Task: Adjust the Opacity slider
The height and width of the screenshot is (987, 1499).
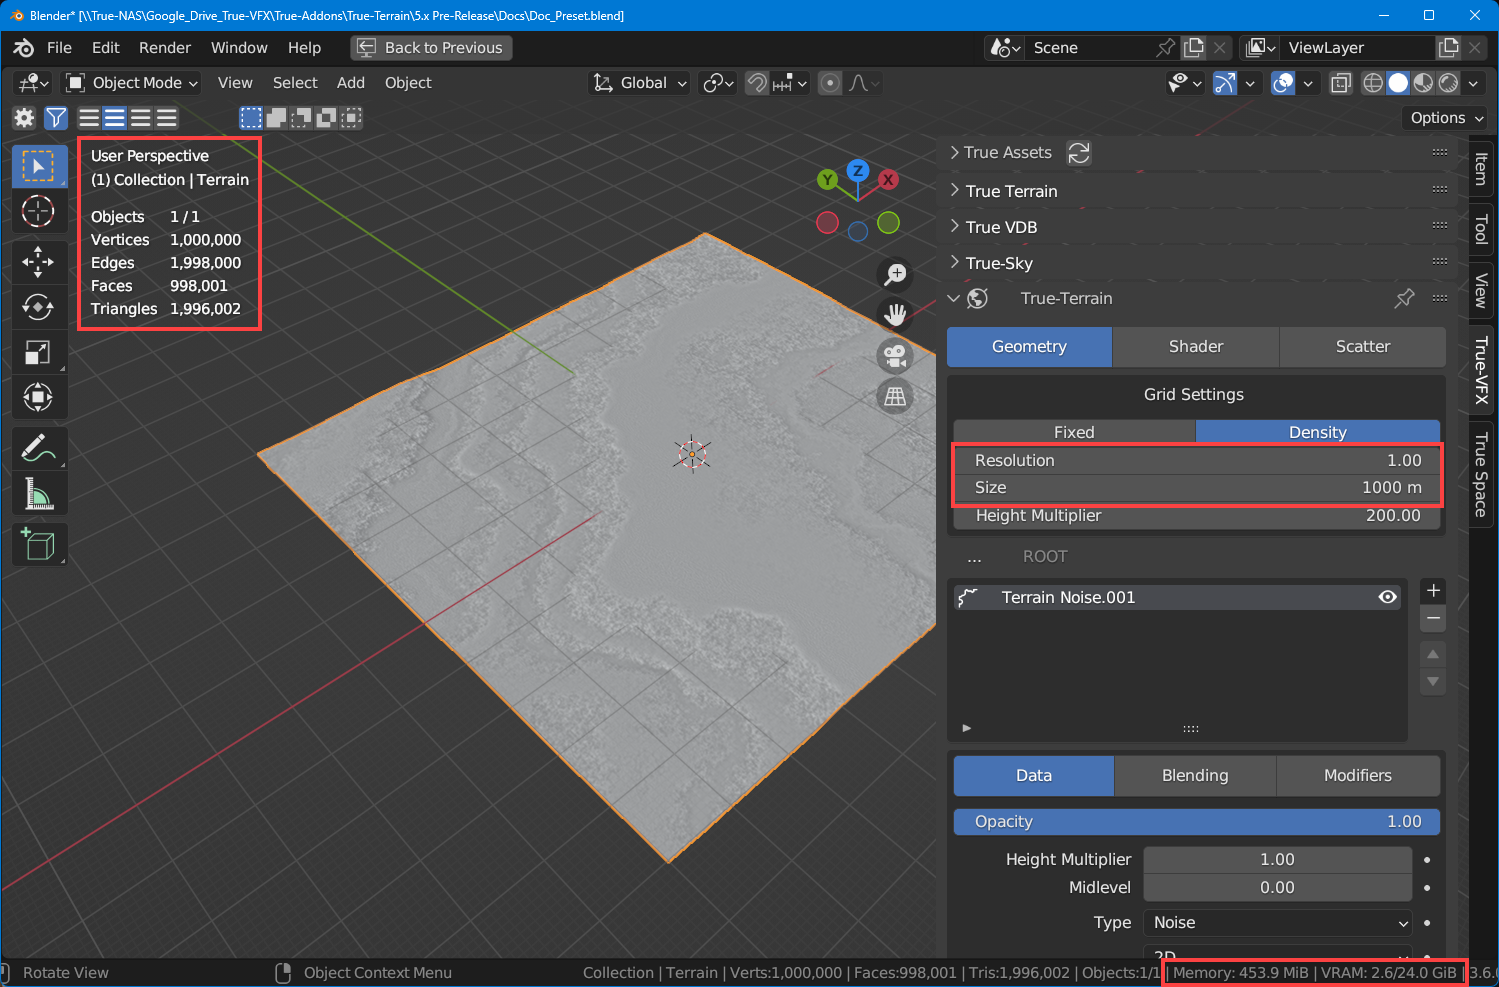Action: (x=1196, y=822)
